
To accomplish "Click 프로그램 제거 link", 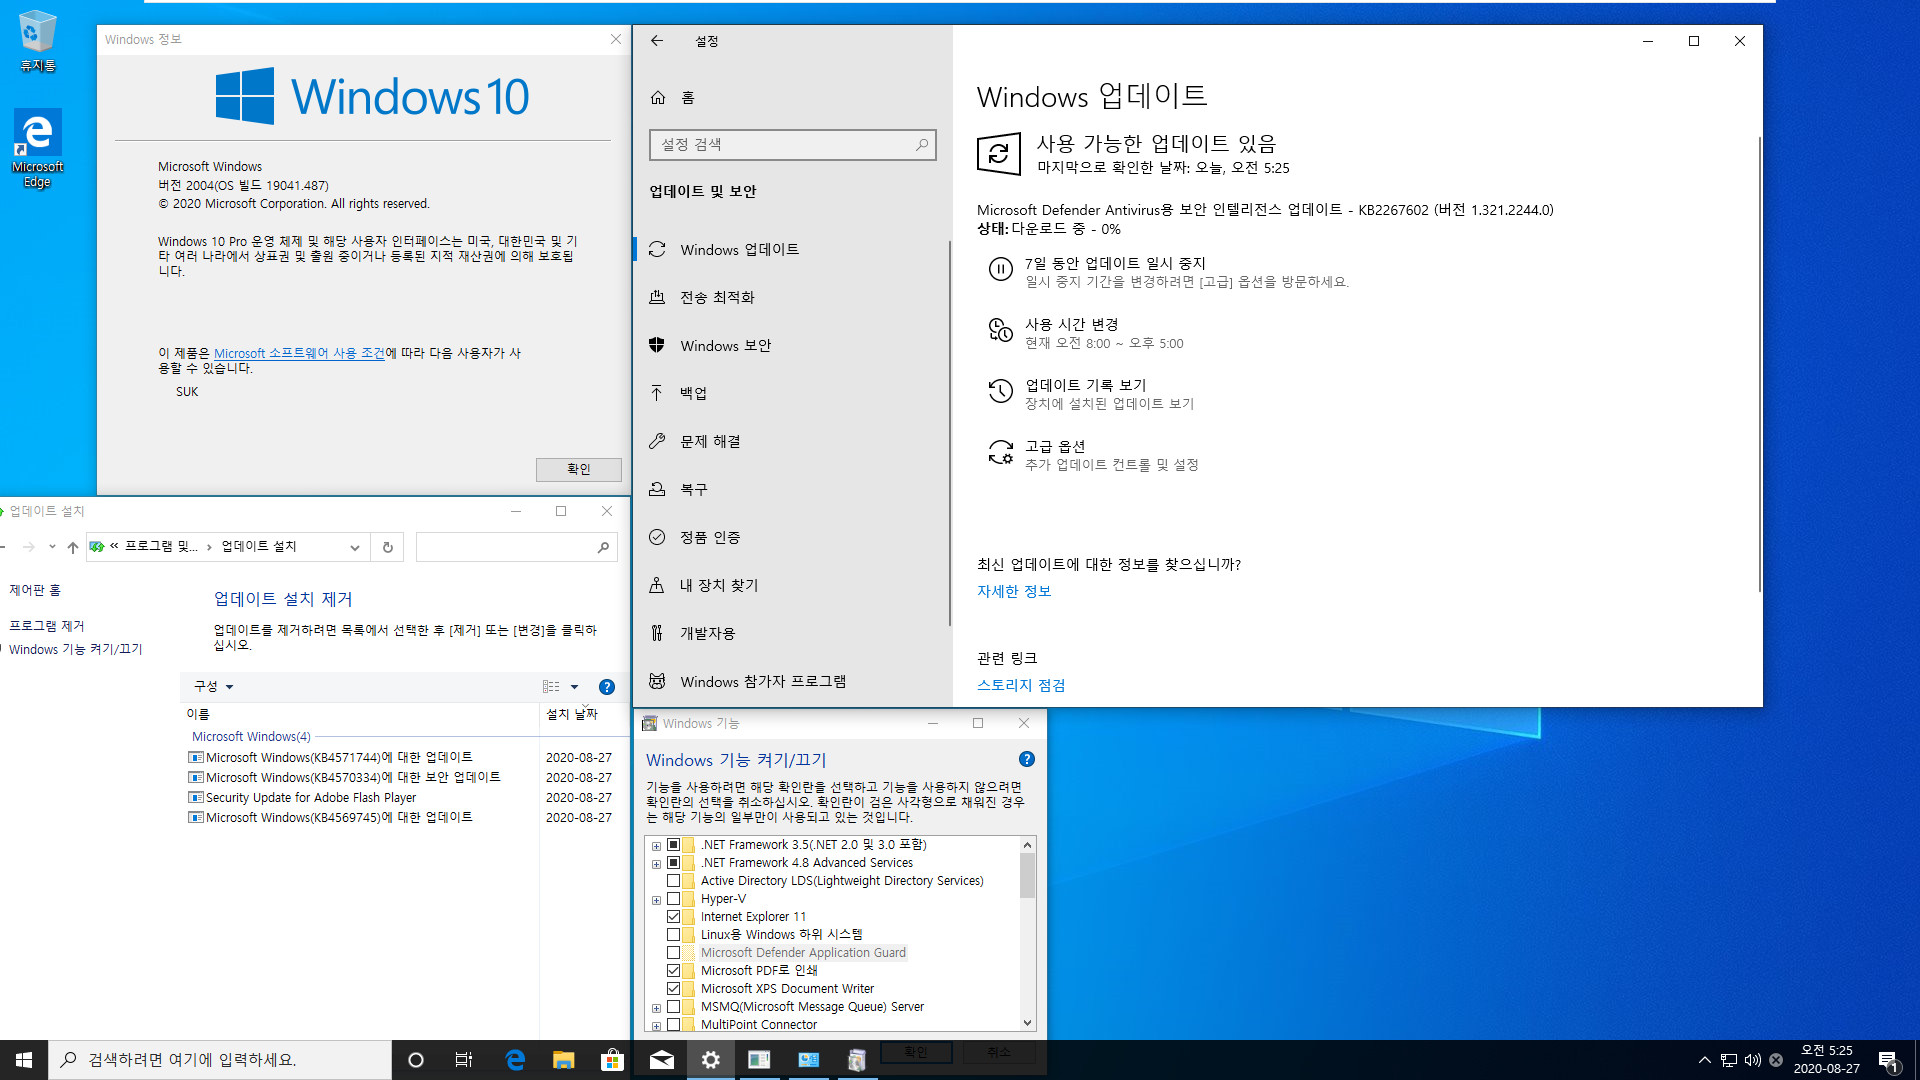I will tap(47, 625).
